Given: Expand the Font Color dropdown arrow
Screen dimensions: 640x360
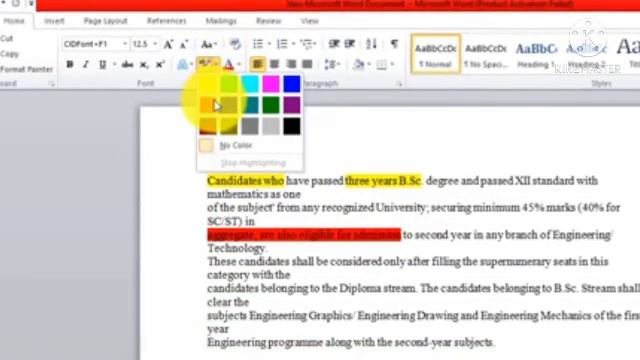Looking at the screenshot, I should [x=239, y=64].
